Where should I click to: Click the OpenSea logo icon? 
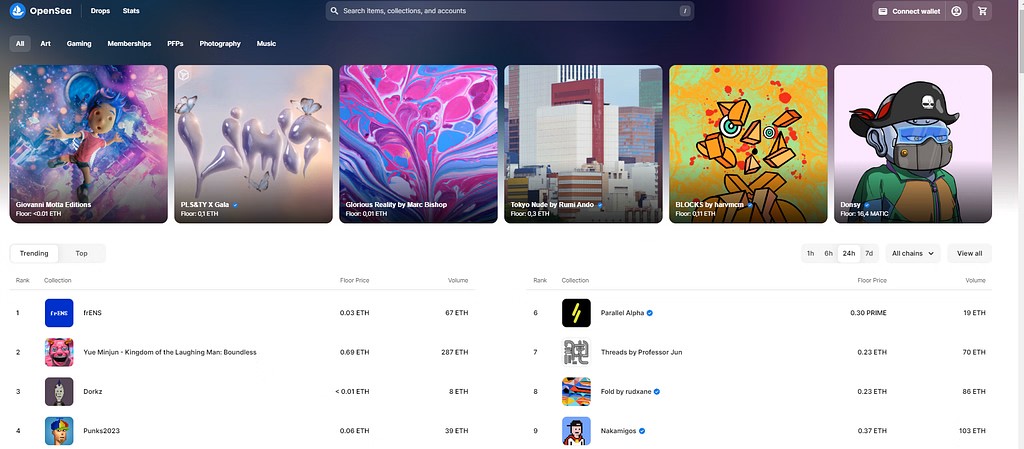point(18,11)
